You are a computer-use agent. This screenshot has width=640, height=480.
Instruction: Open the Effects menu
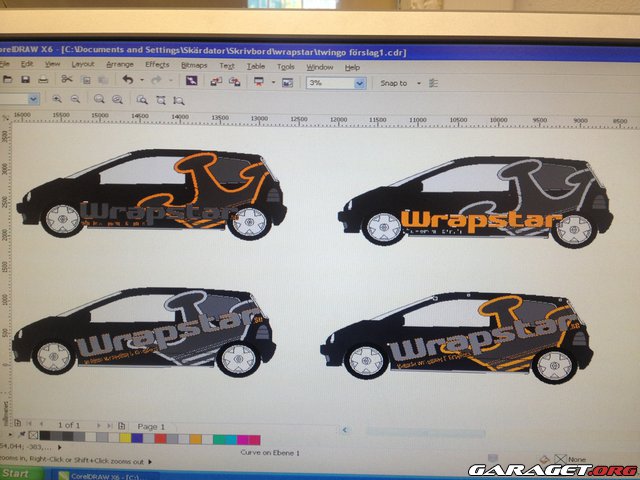pyautogui.click(x=157, y=64)
